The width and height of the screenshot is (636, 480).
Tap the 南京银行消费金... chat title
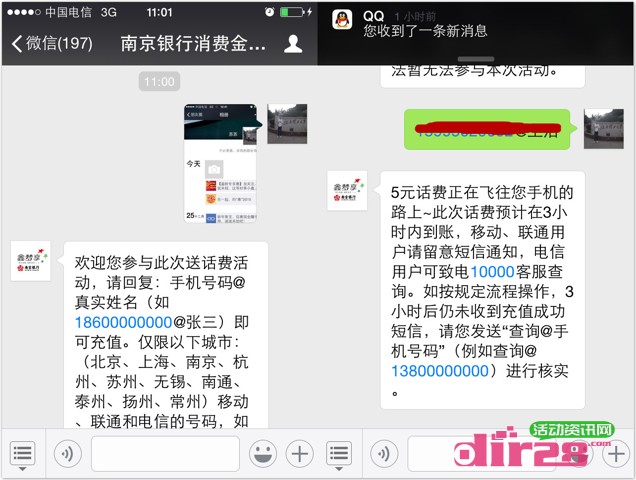pos(193,43)
